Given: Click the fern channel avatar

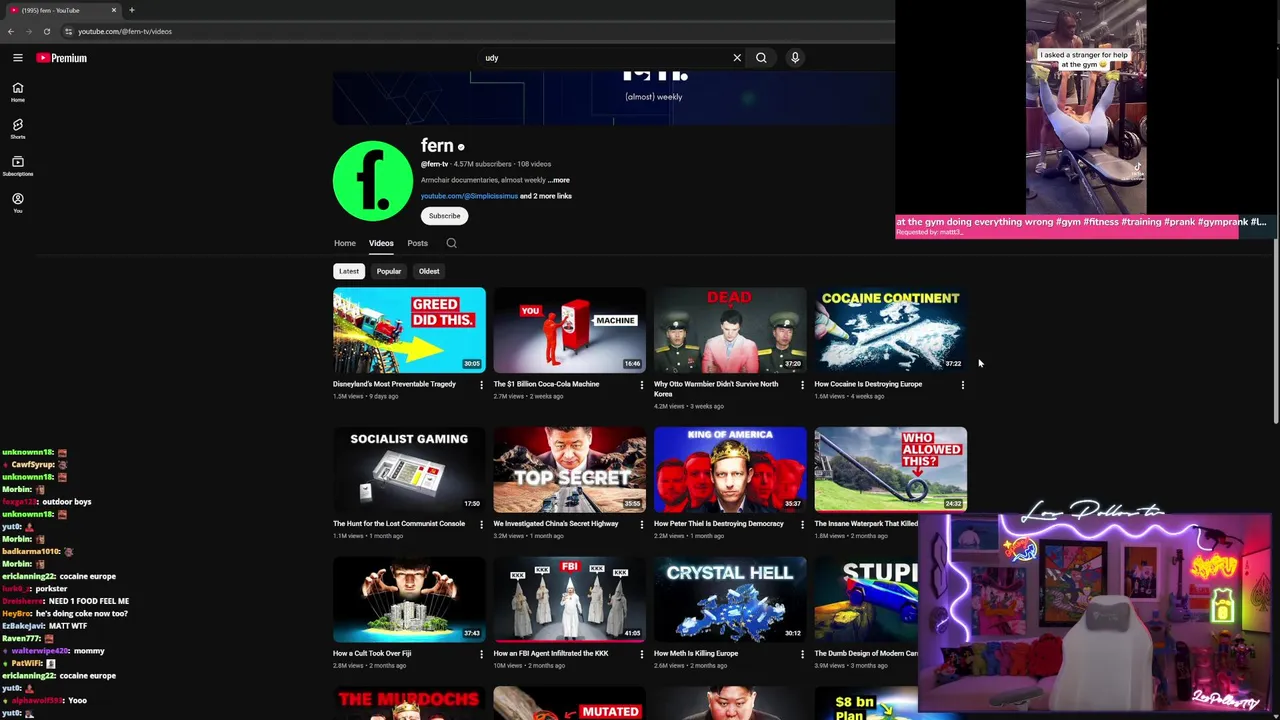Looking at the screenshot, I should pyautogui.click(x=373, y=181).
